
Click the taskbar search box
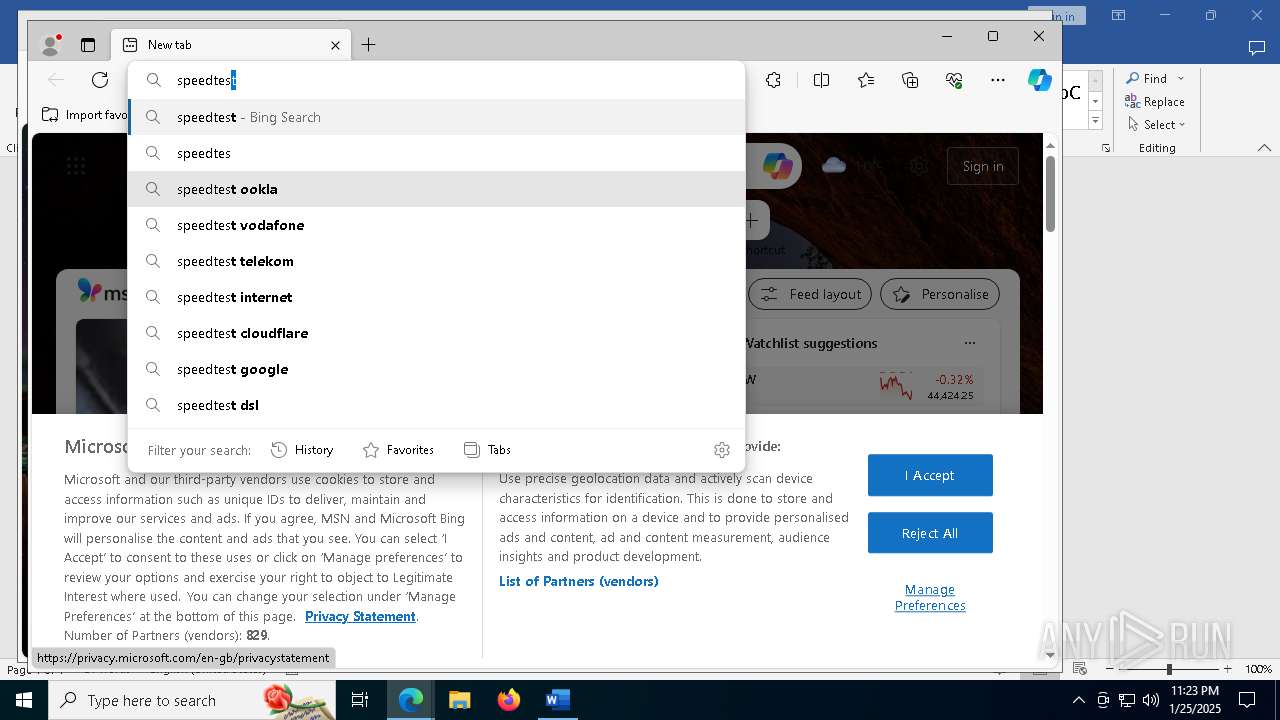192,700
